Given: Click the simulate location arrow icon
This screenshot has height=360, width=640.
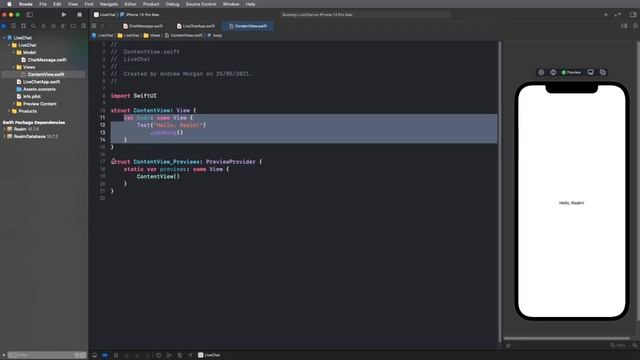Looking at the screenshot, I should (190, 355).
